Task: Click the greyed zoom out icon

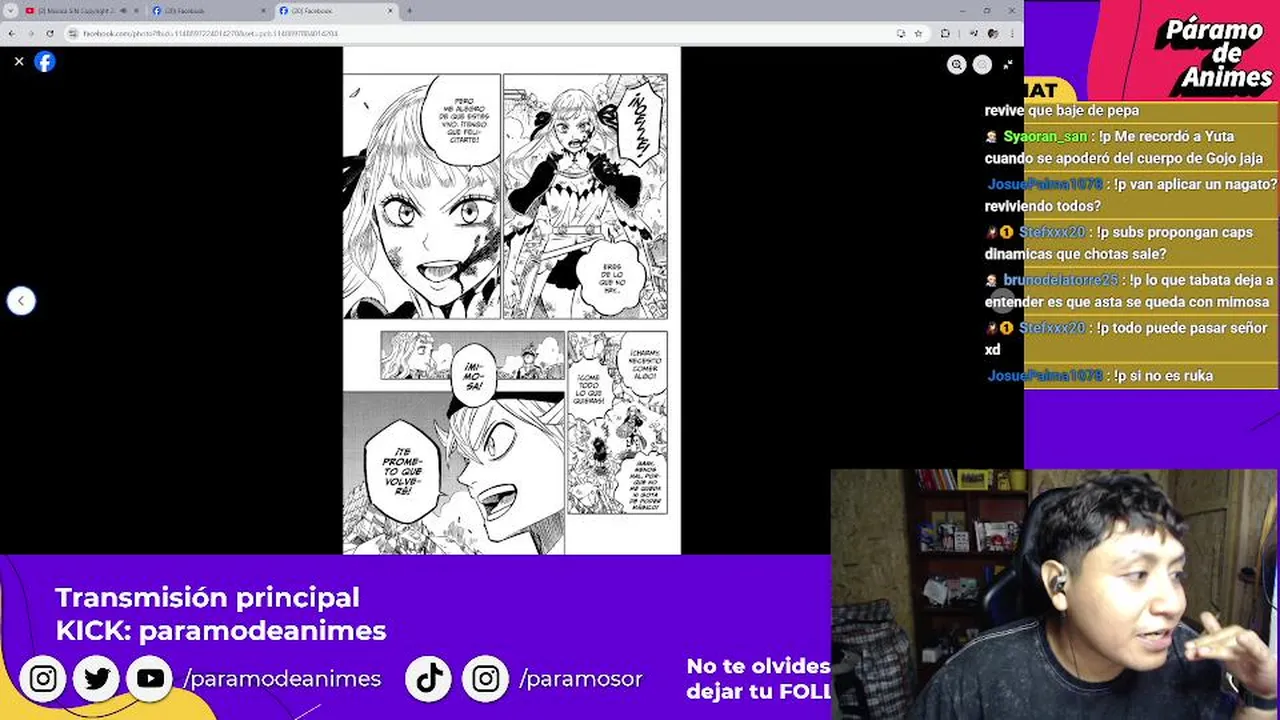Action: pos(982,64)
